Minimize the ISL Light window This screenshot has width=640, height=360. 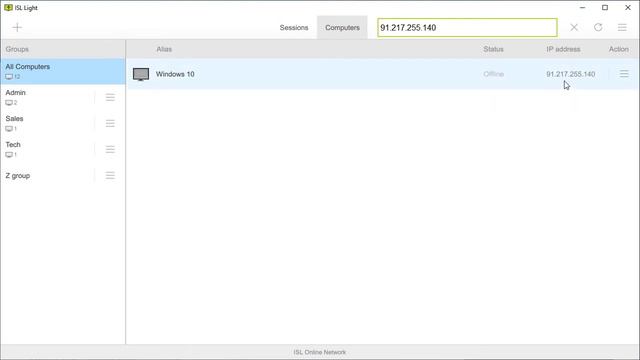tap(582, 7)
